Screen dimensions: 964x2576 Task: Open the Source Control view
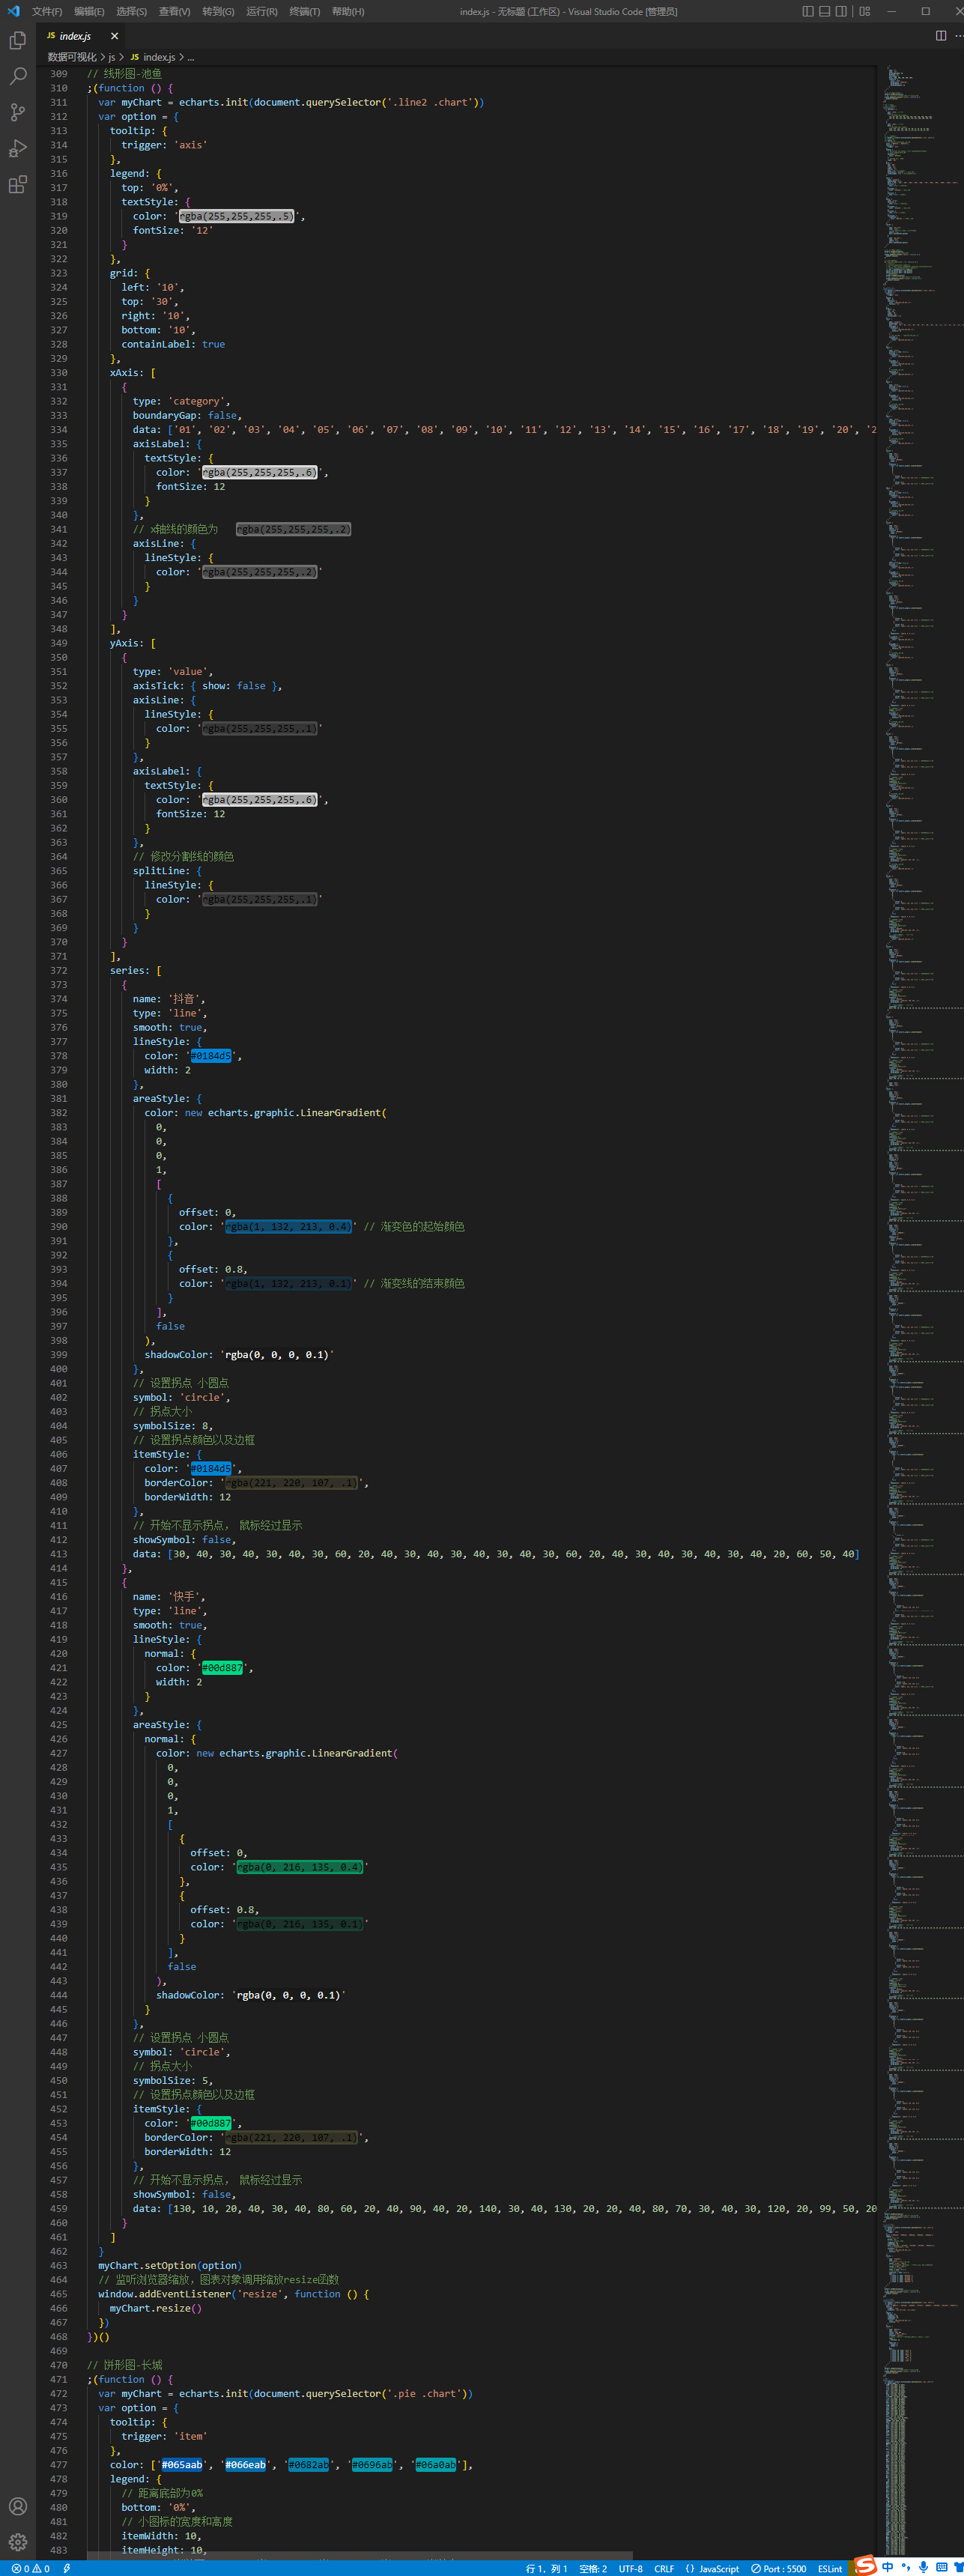point(17,112)
